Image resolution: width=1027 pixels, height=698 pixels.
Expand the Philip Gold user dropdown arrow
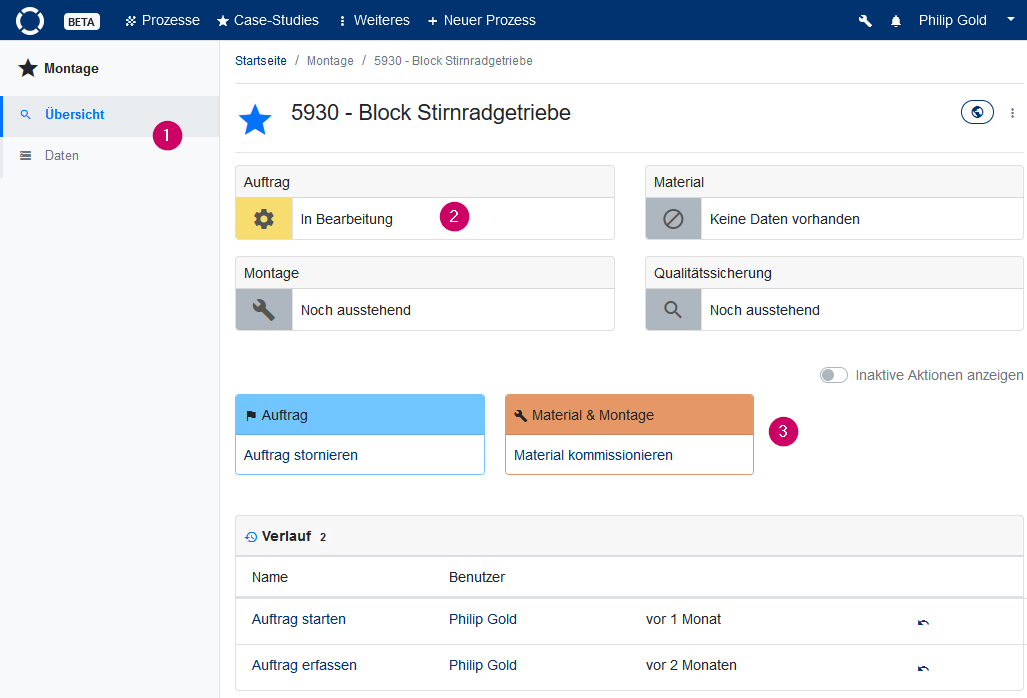pos(1011,20)
